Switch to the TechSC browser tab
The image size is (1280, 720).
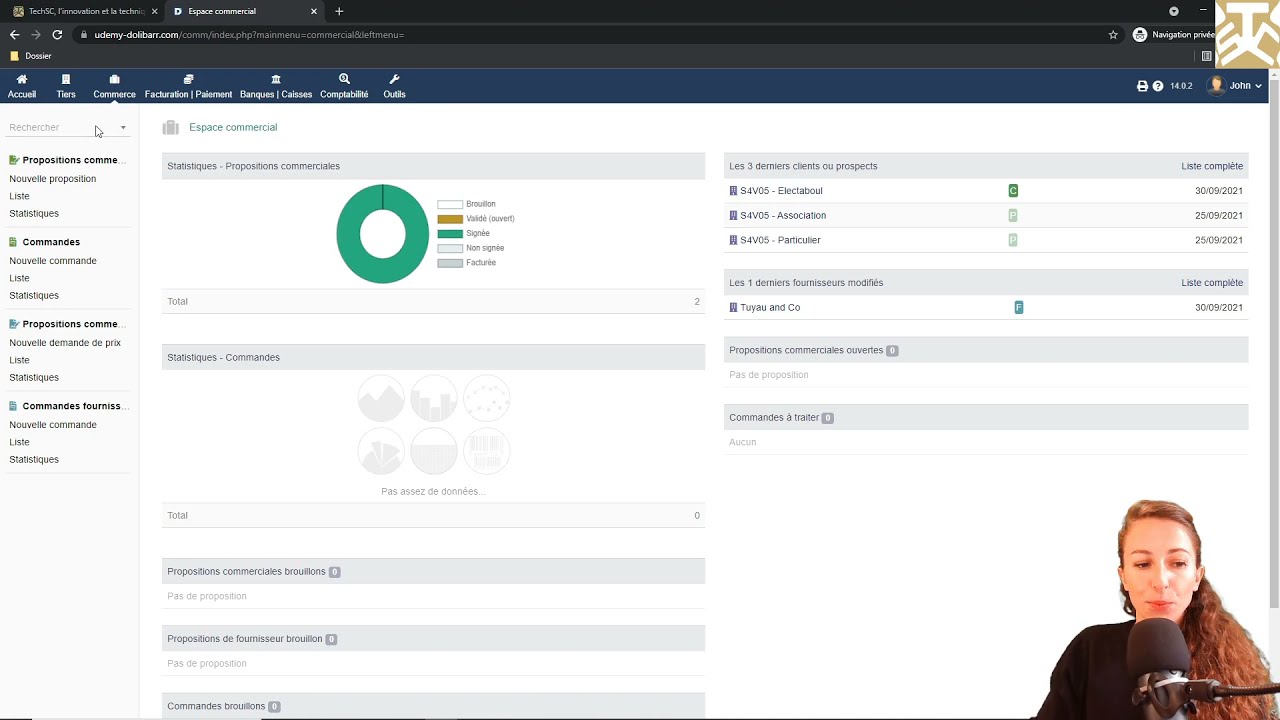tap(85, 11)
